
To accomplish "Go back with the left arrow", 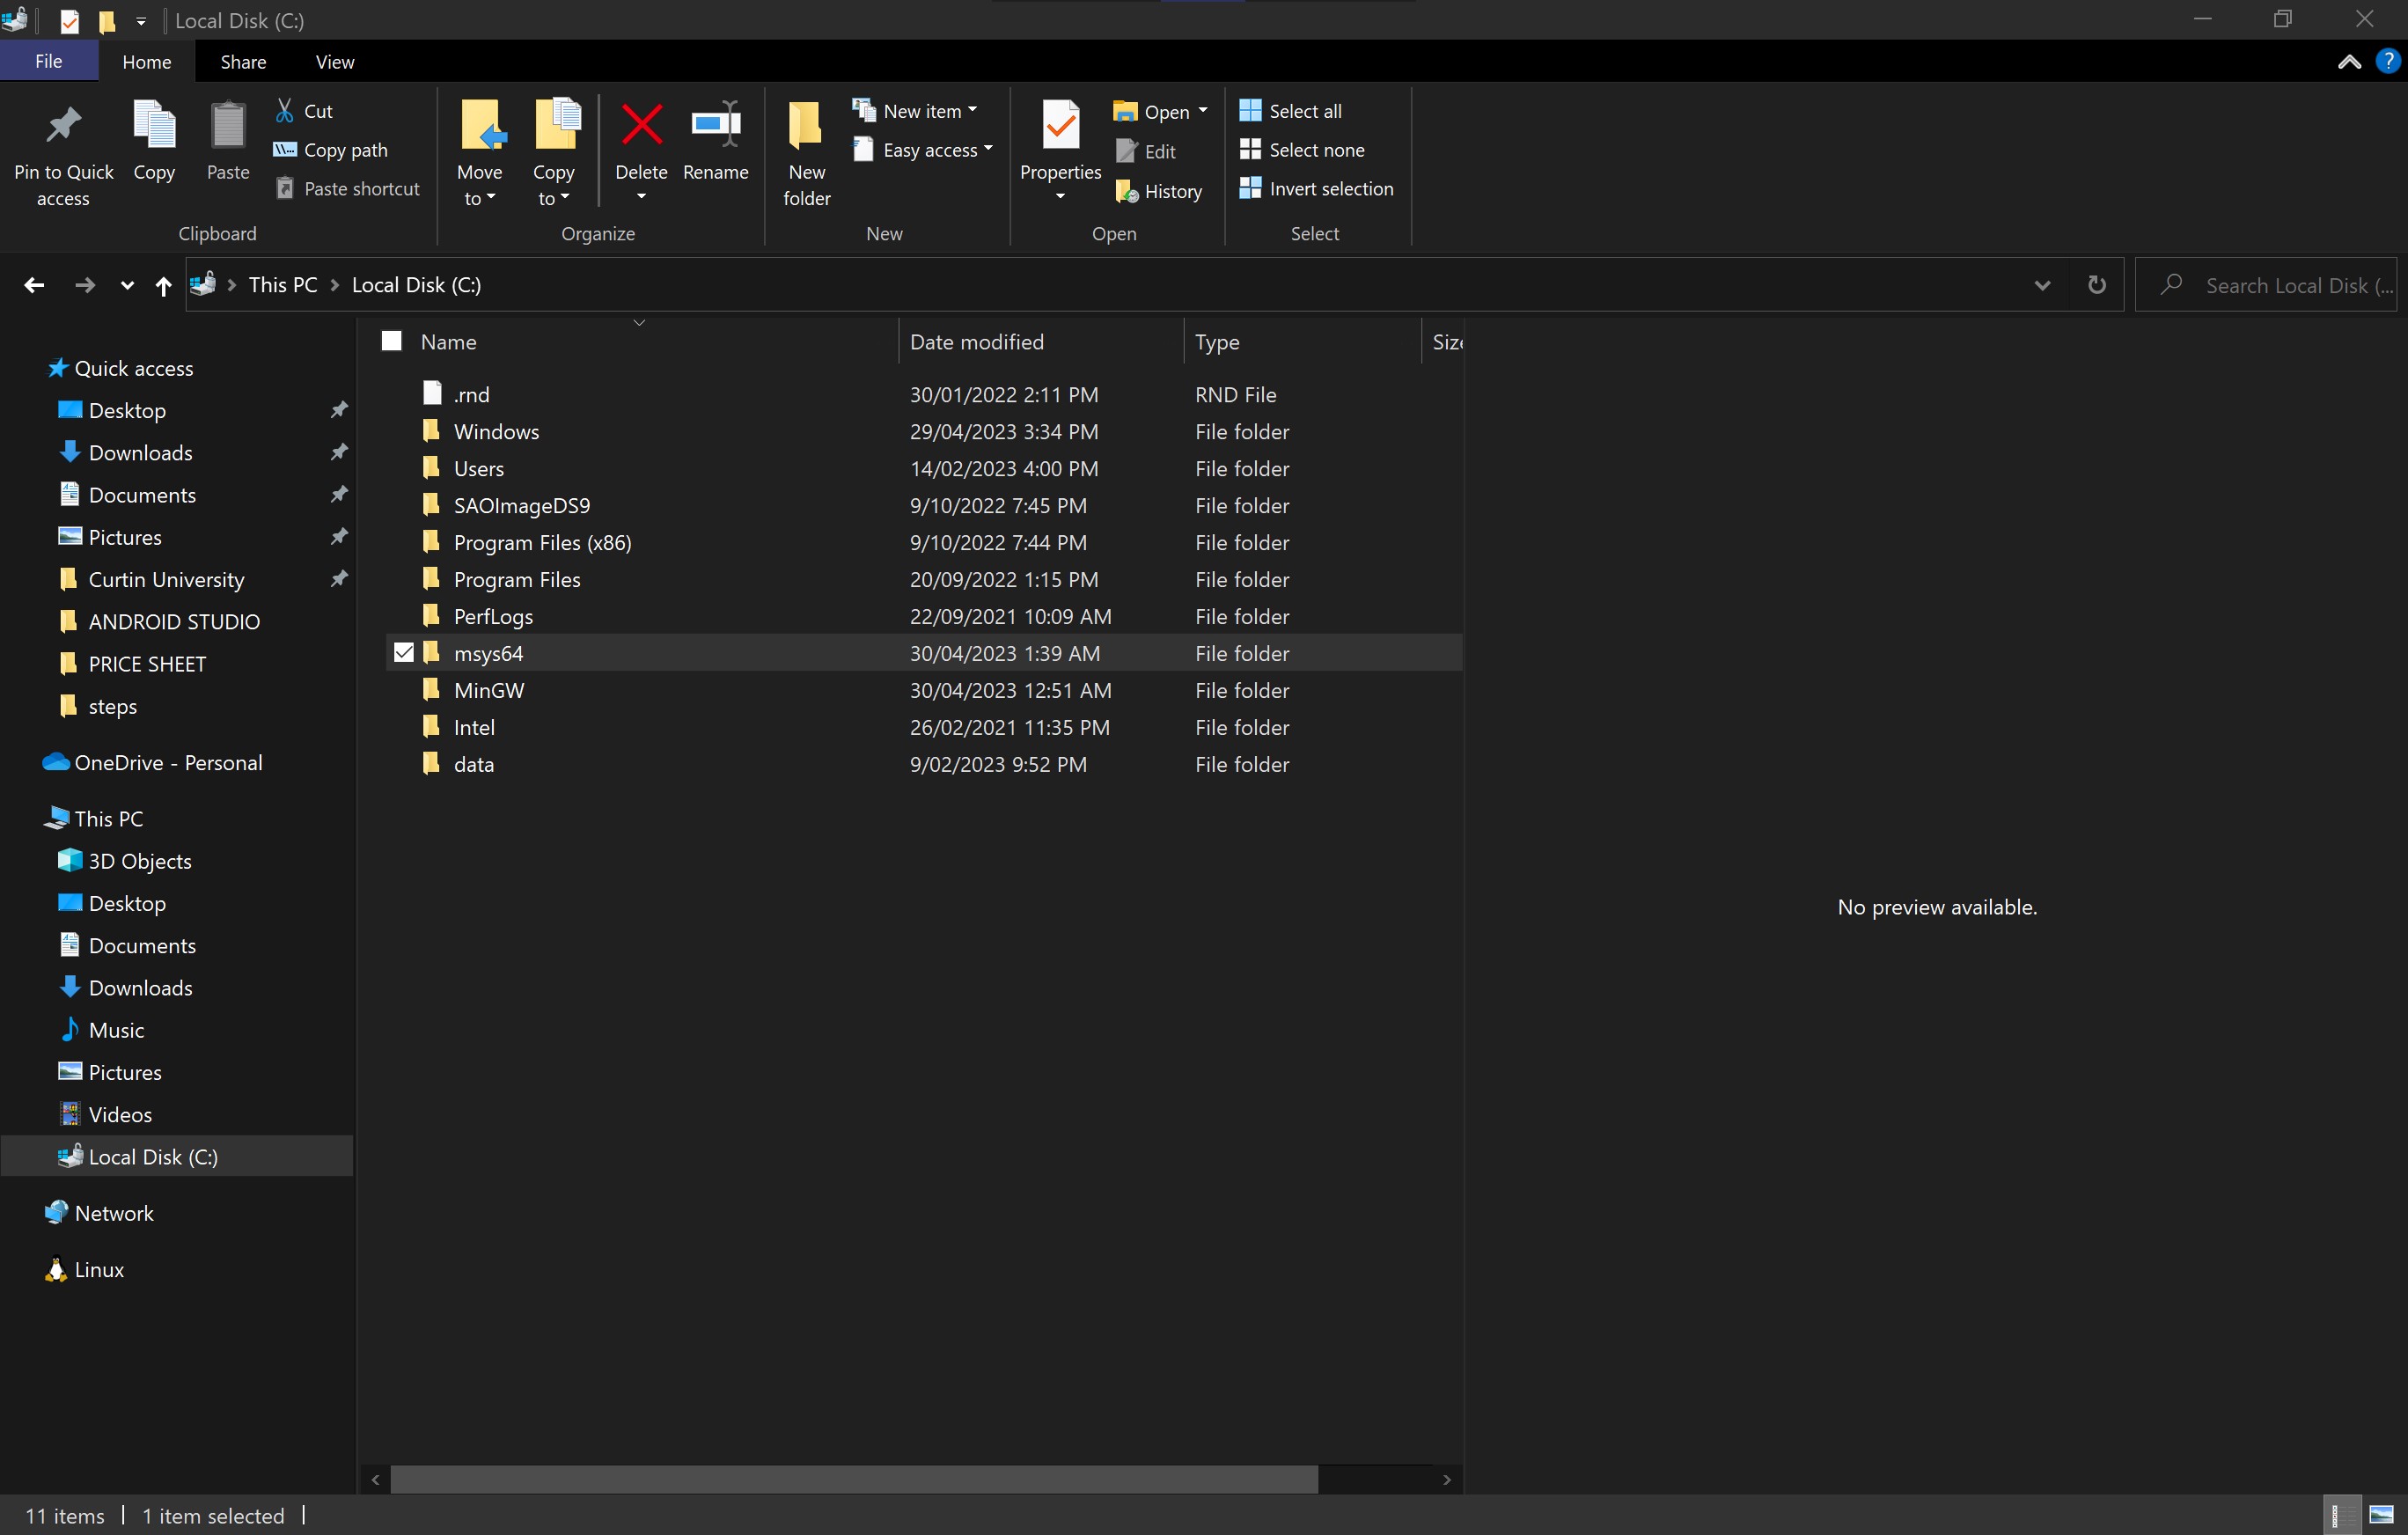I will point(34,285).
